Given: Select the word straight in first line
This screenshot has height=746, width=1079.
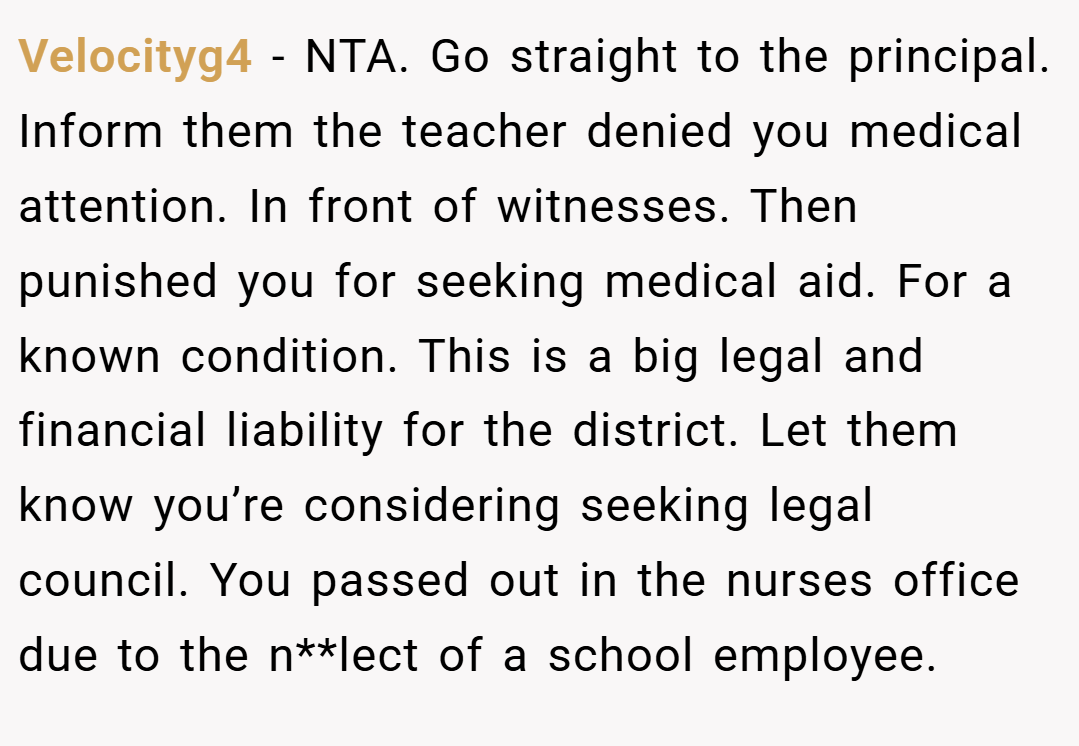Looking at the screenshot, I should point(594,57).
